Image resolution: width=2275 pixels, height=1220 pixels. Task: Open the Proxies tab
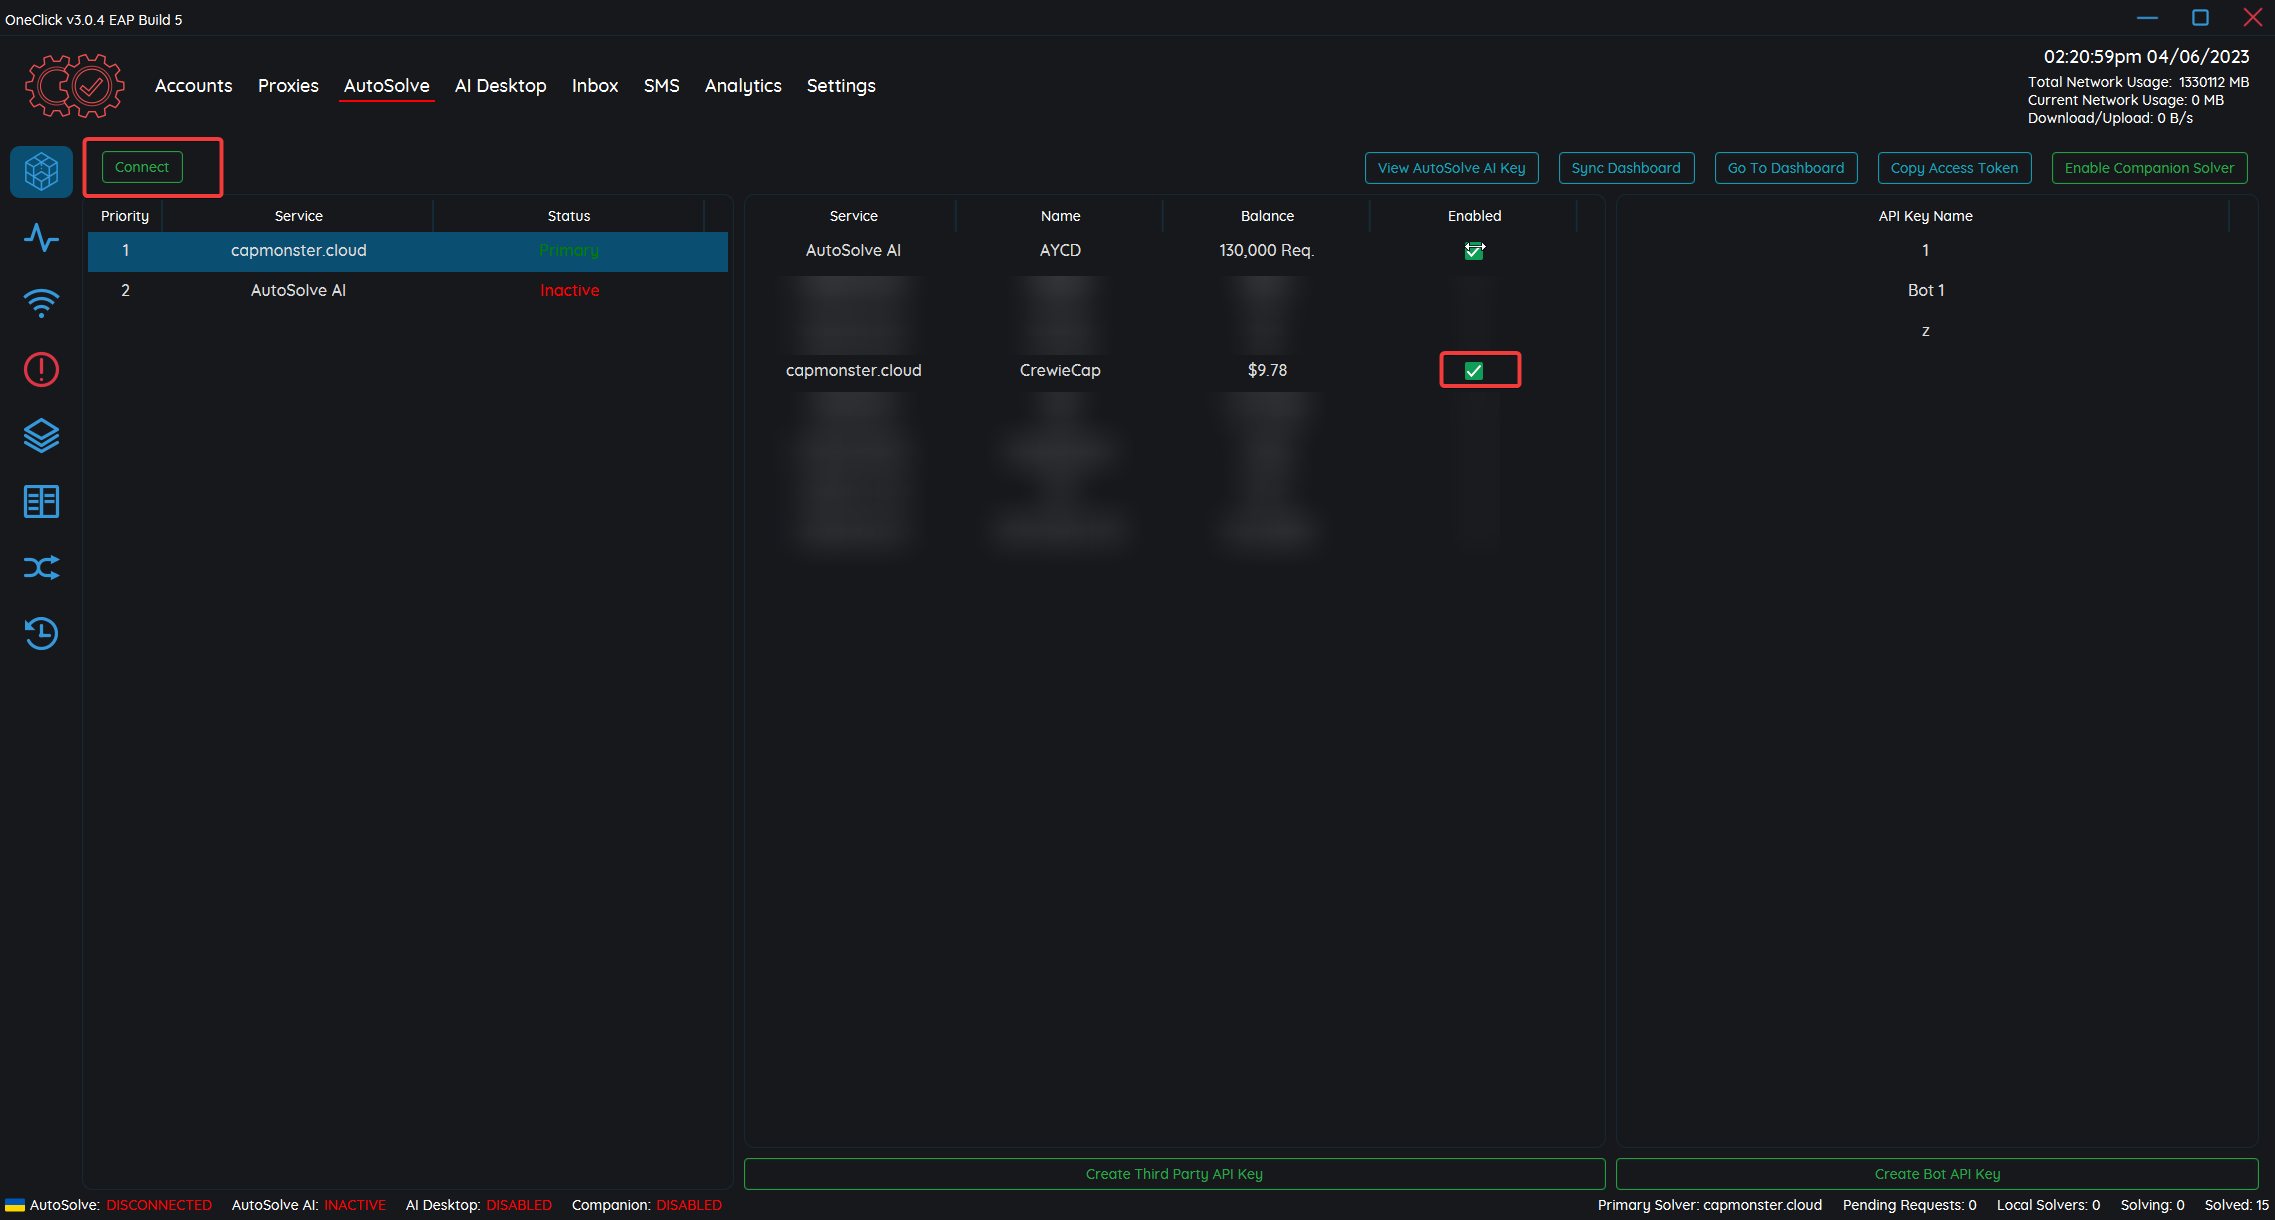coord(288,86)
